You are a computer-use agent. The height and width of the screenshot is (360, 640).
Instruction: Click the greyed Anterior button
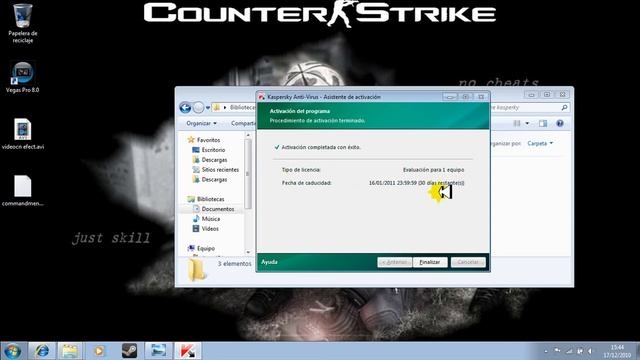[394, 262]
